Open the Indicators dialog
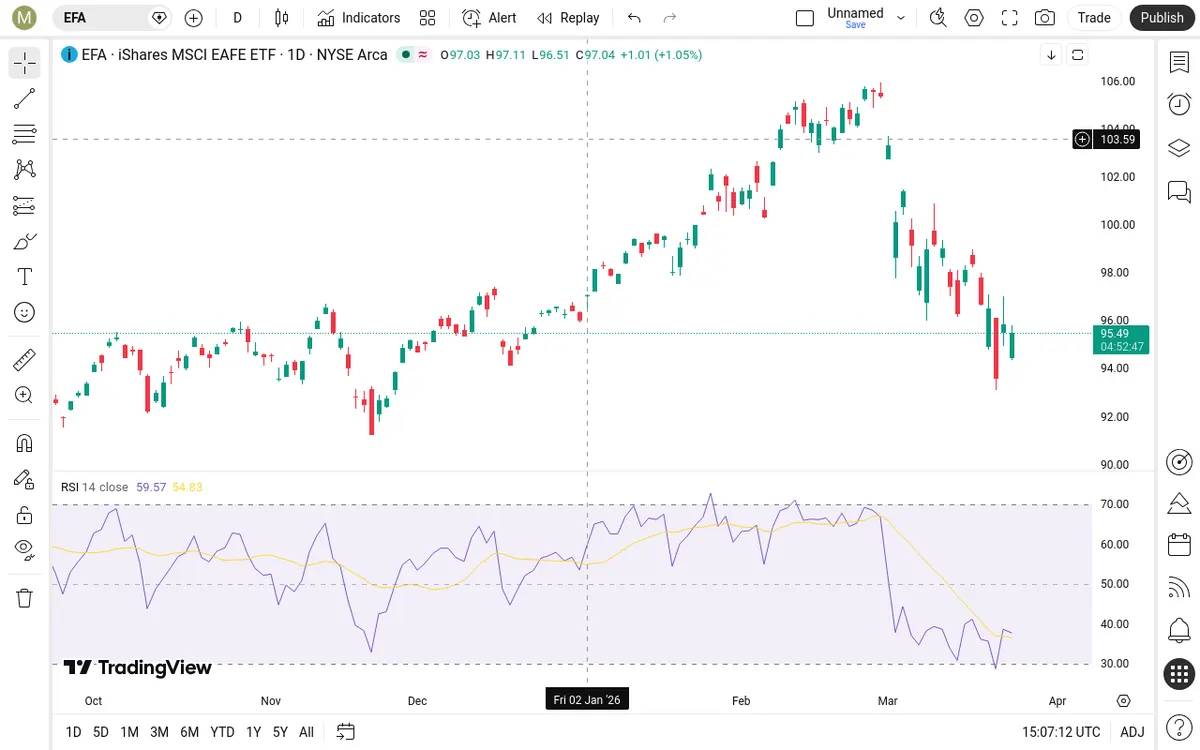 tap(359, 17)
